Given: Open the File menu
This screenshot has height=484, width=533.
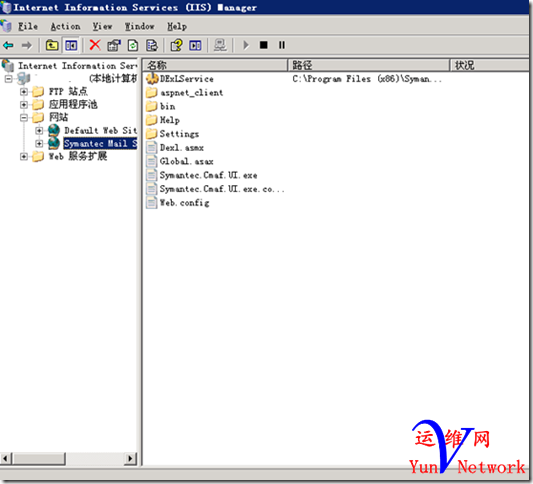Looking at the screenshot, I should (28, 26).
